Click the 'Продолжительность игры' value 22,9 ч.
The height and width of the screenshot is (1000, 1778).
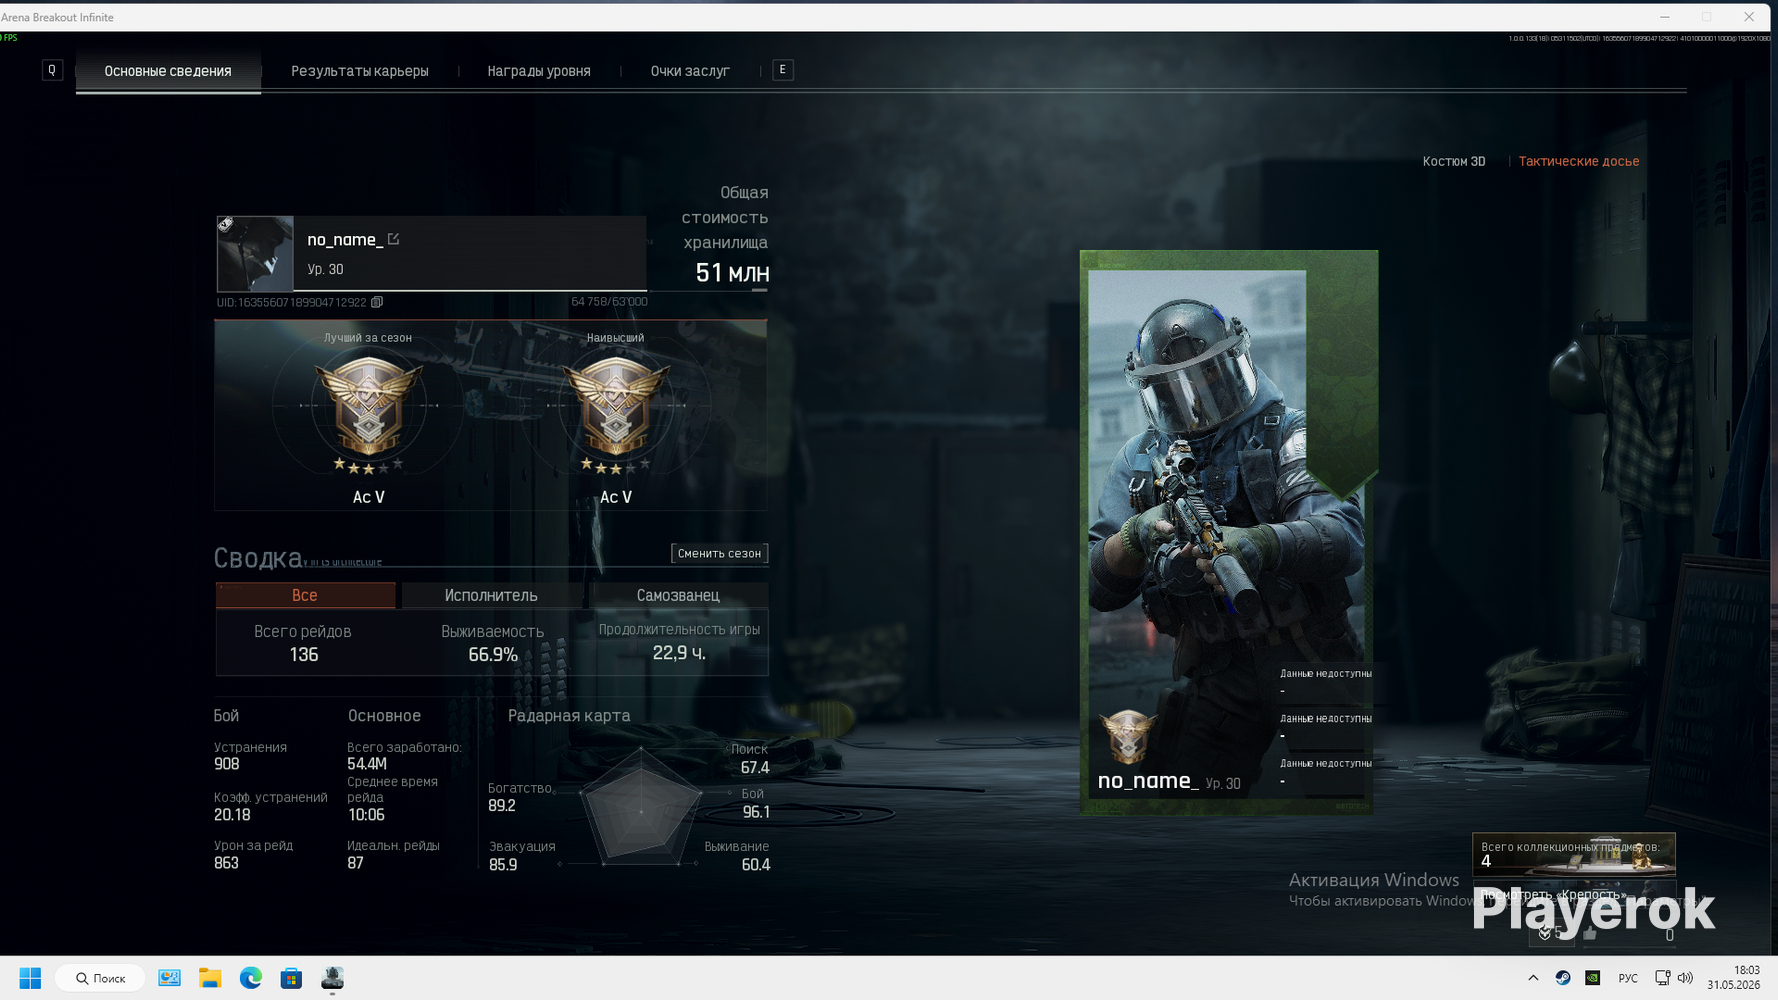(679, 652)
